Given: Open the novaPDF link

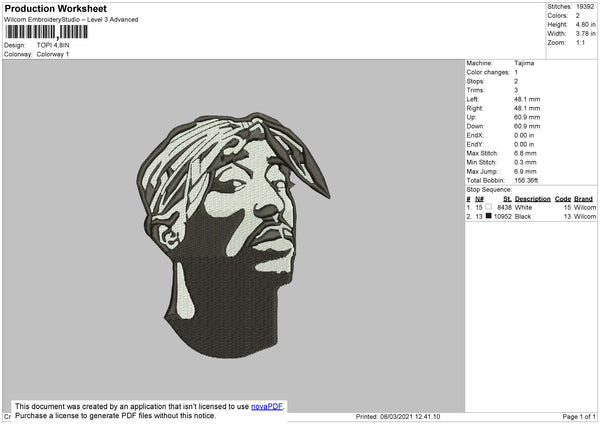Looking at the screenshot, I should [267, 406].
